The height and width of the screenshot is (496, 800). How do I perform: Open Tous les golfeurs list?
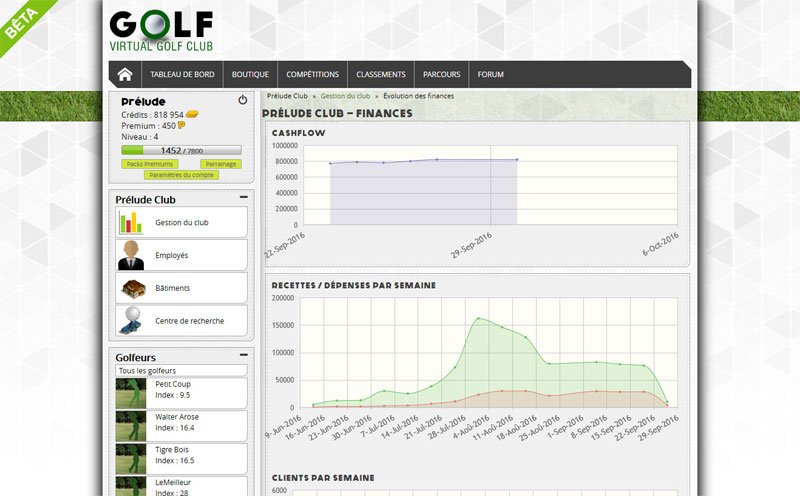(x=181, y=370)
